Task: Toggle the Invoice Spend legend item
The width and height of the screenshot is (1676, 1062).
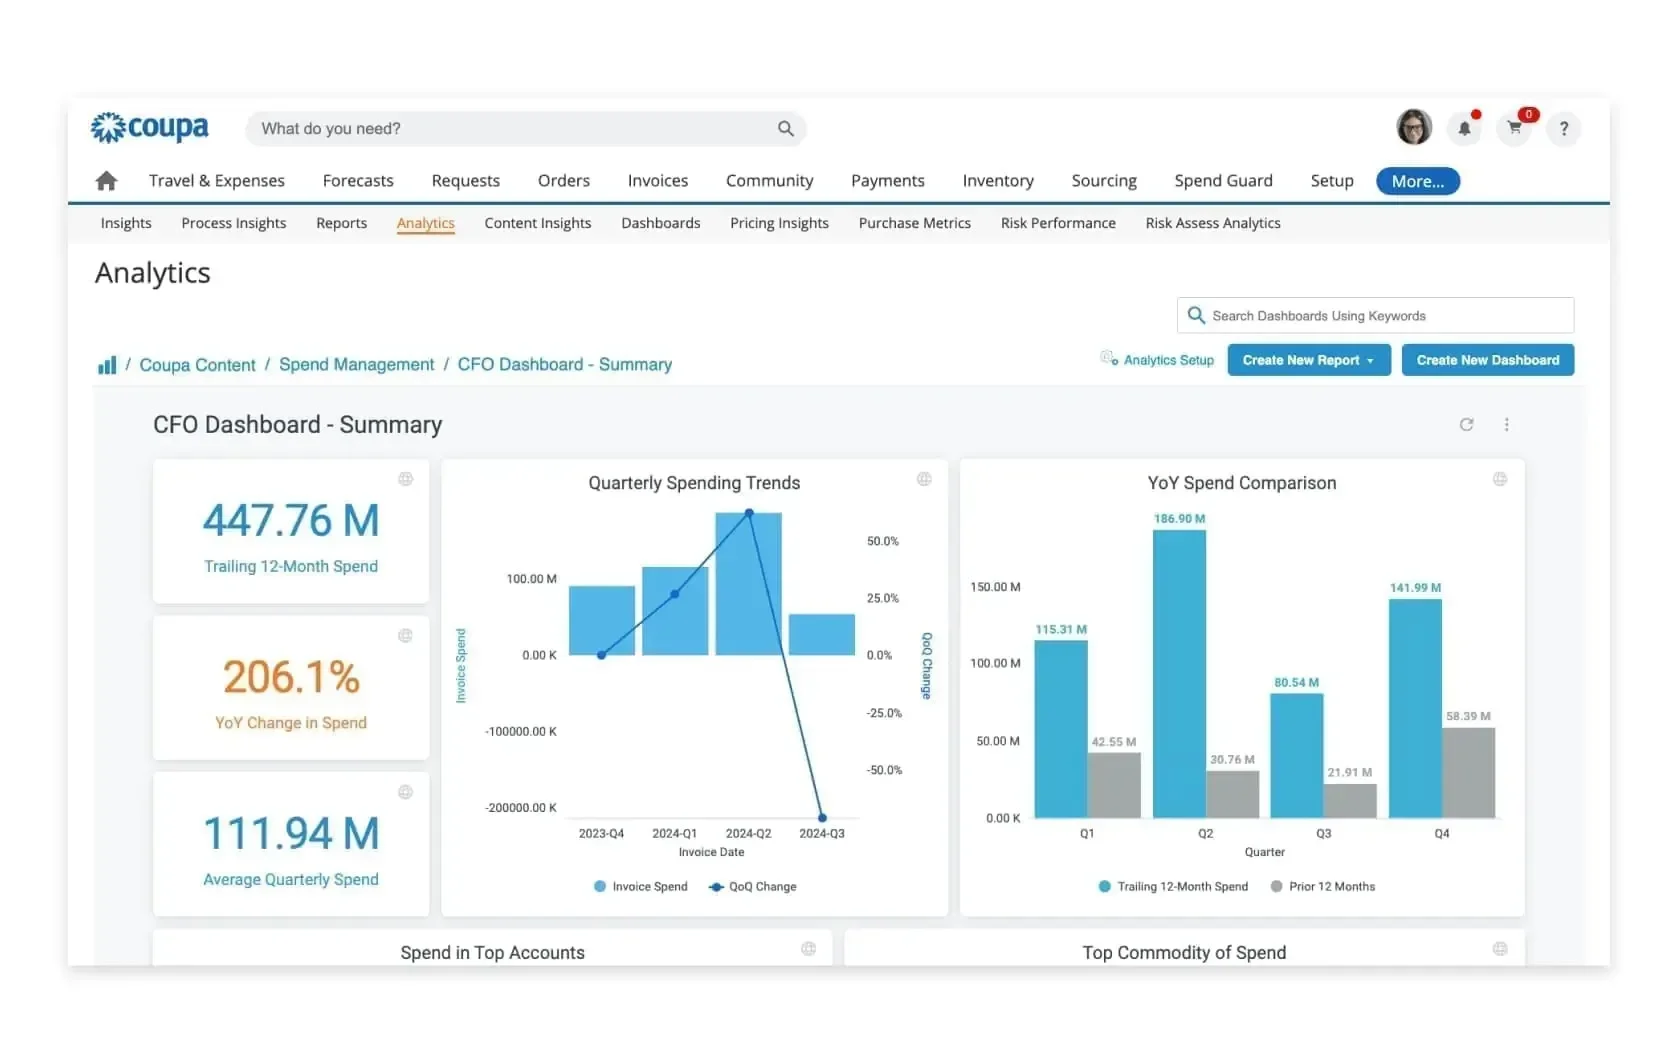Action: pyautogui.click(x=640, y=887)
